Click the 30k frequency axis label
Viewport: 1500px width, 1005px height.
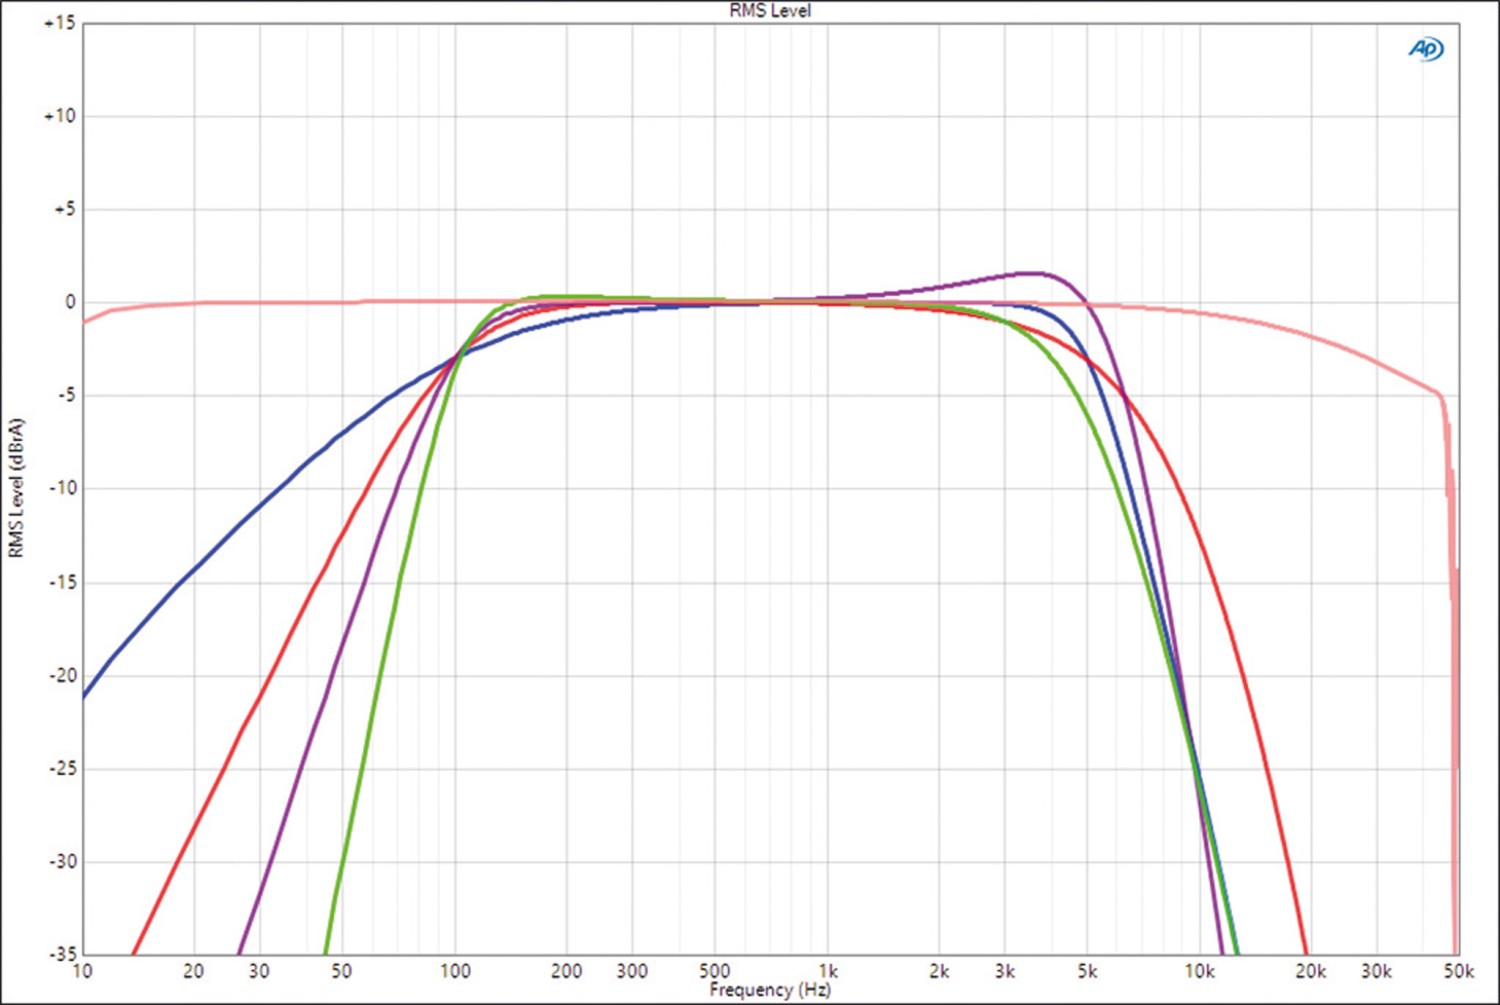pos(1377,971)
